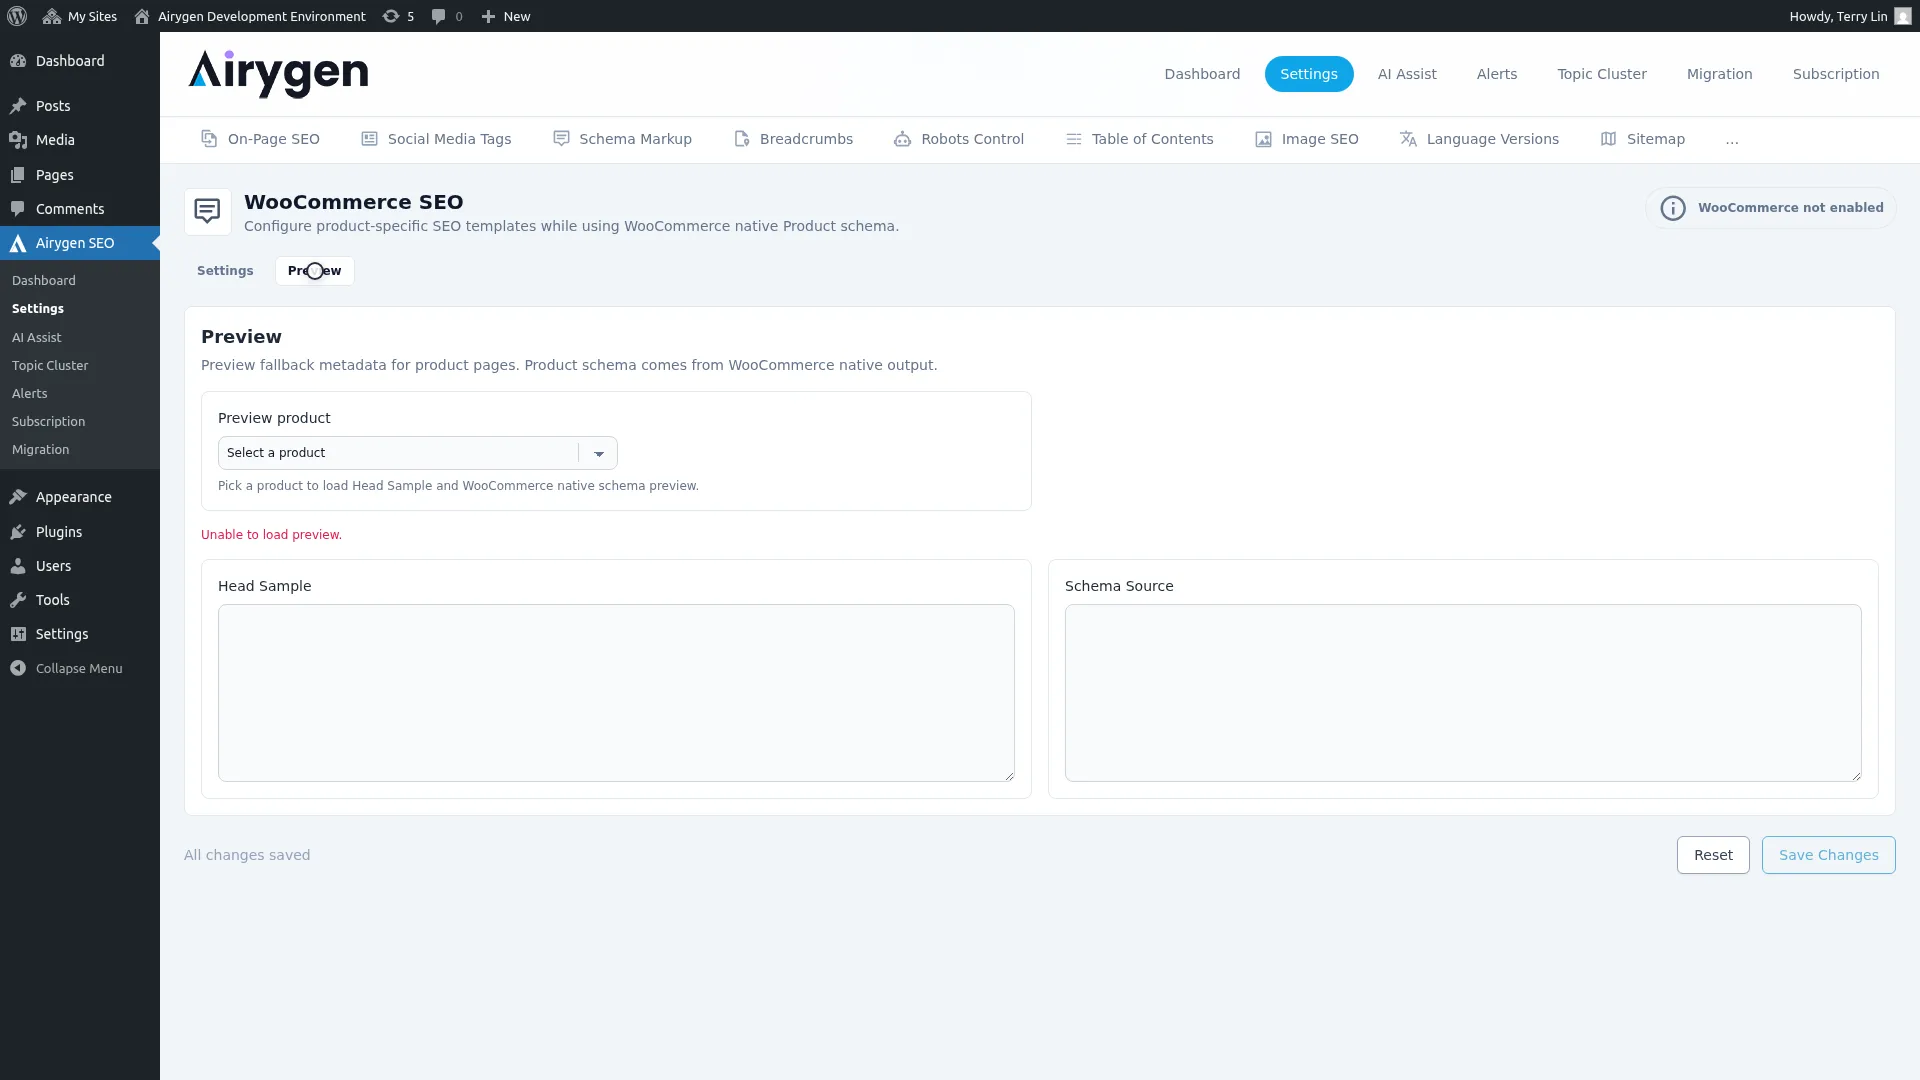Click the Media icon in sidebar
1920x1080 pixels.
[18, 140]
